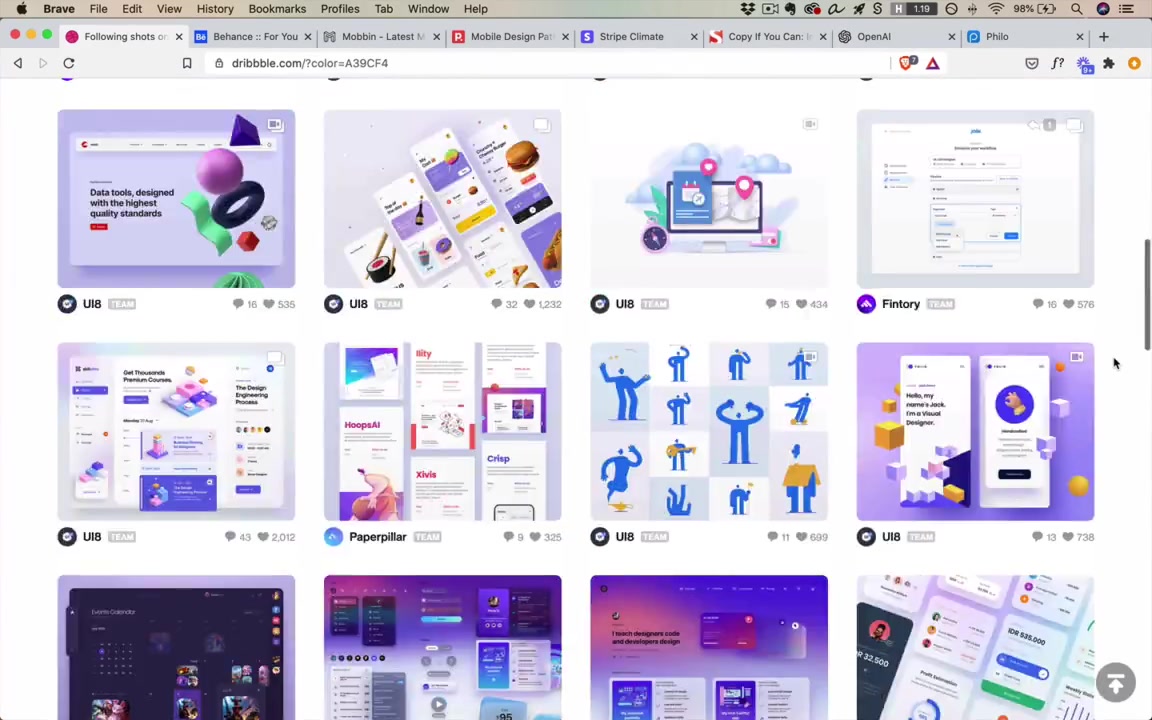Viewport: 1152px width, 720px height.
Task: Open the Fintory workflow form shot
Action: point(975,198)
